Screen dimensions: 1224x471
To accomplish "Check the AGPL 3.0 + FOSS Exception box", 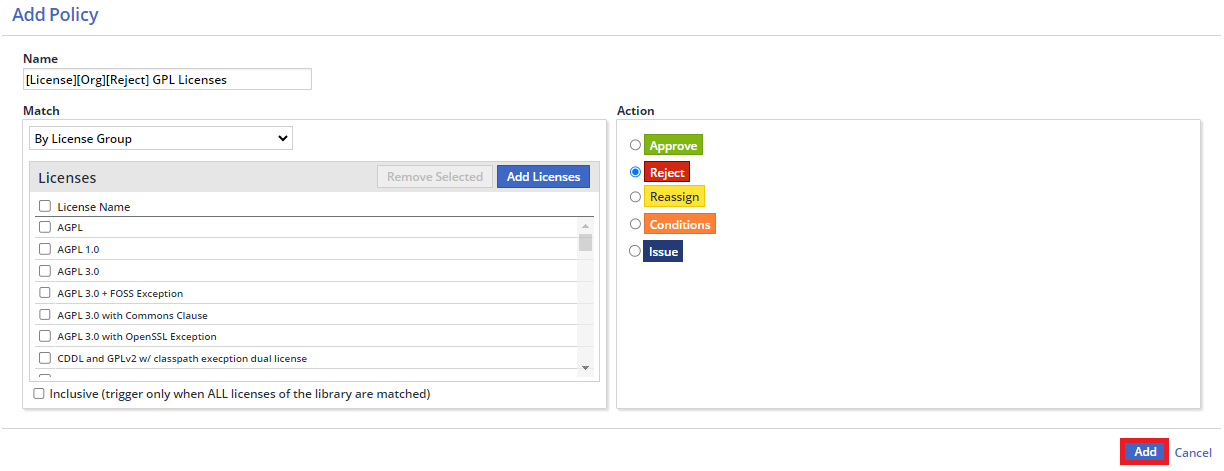I will (45, 293).
